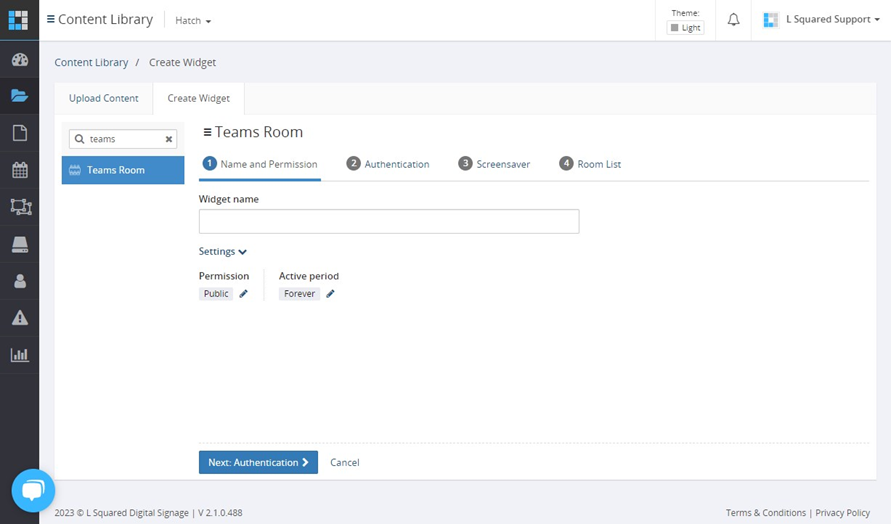Click the Forever active period tag

click(x=299, y=294)
